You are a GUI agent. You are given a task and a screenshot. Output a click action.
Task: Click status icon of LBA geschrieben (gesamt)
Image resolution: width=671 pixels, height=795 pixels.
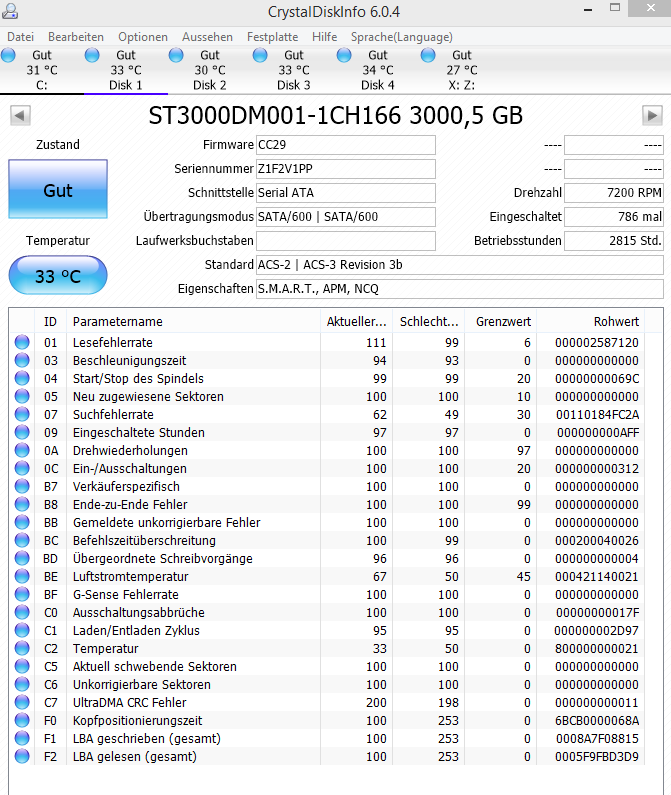click(x=22, y=738)
